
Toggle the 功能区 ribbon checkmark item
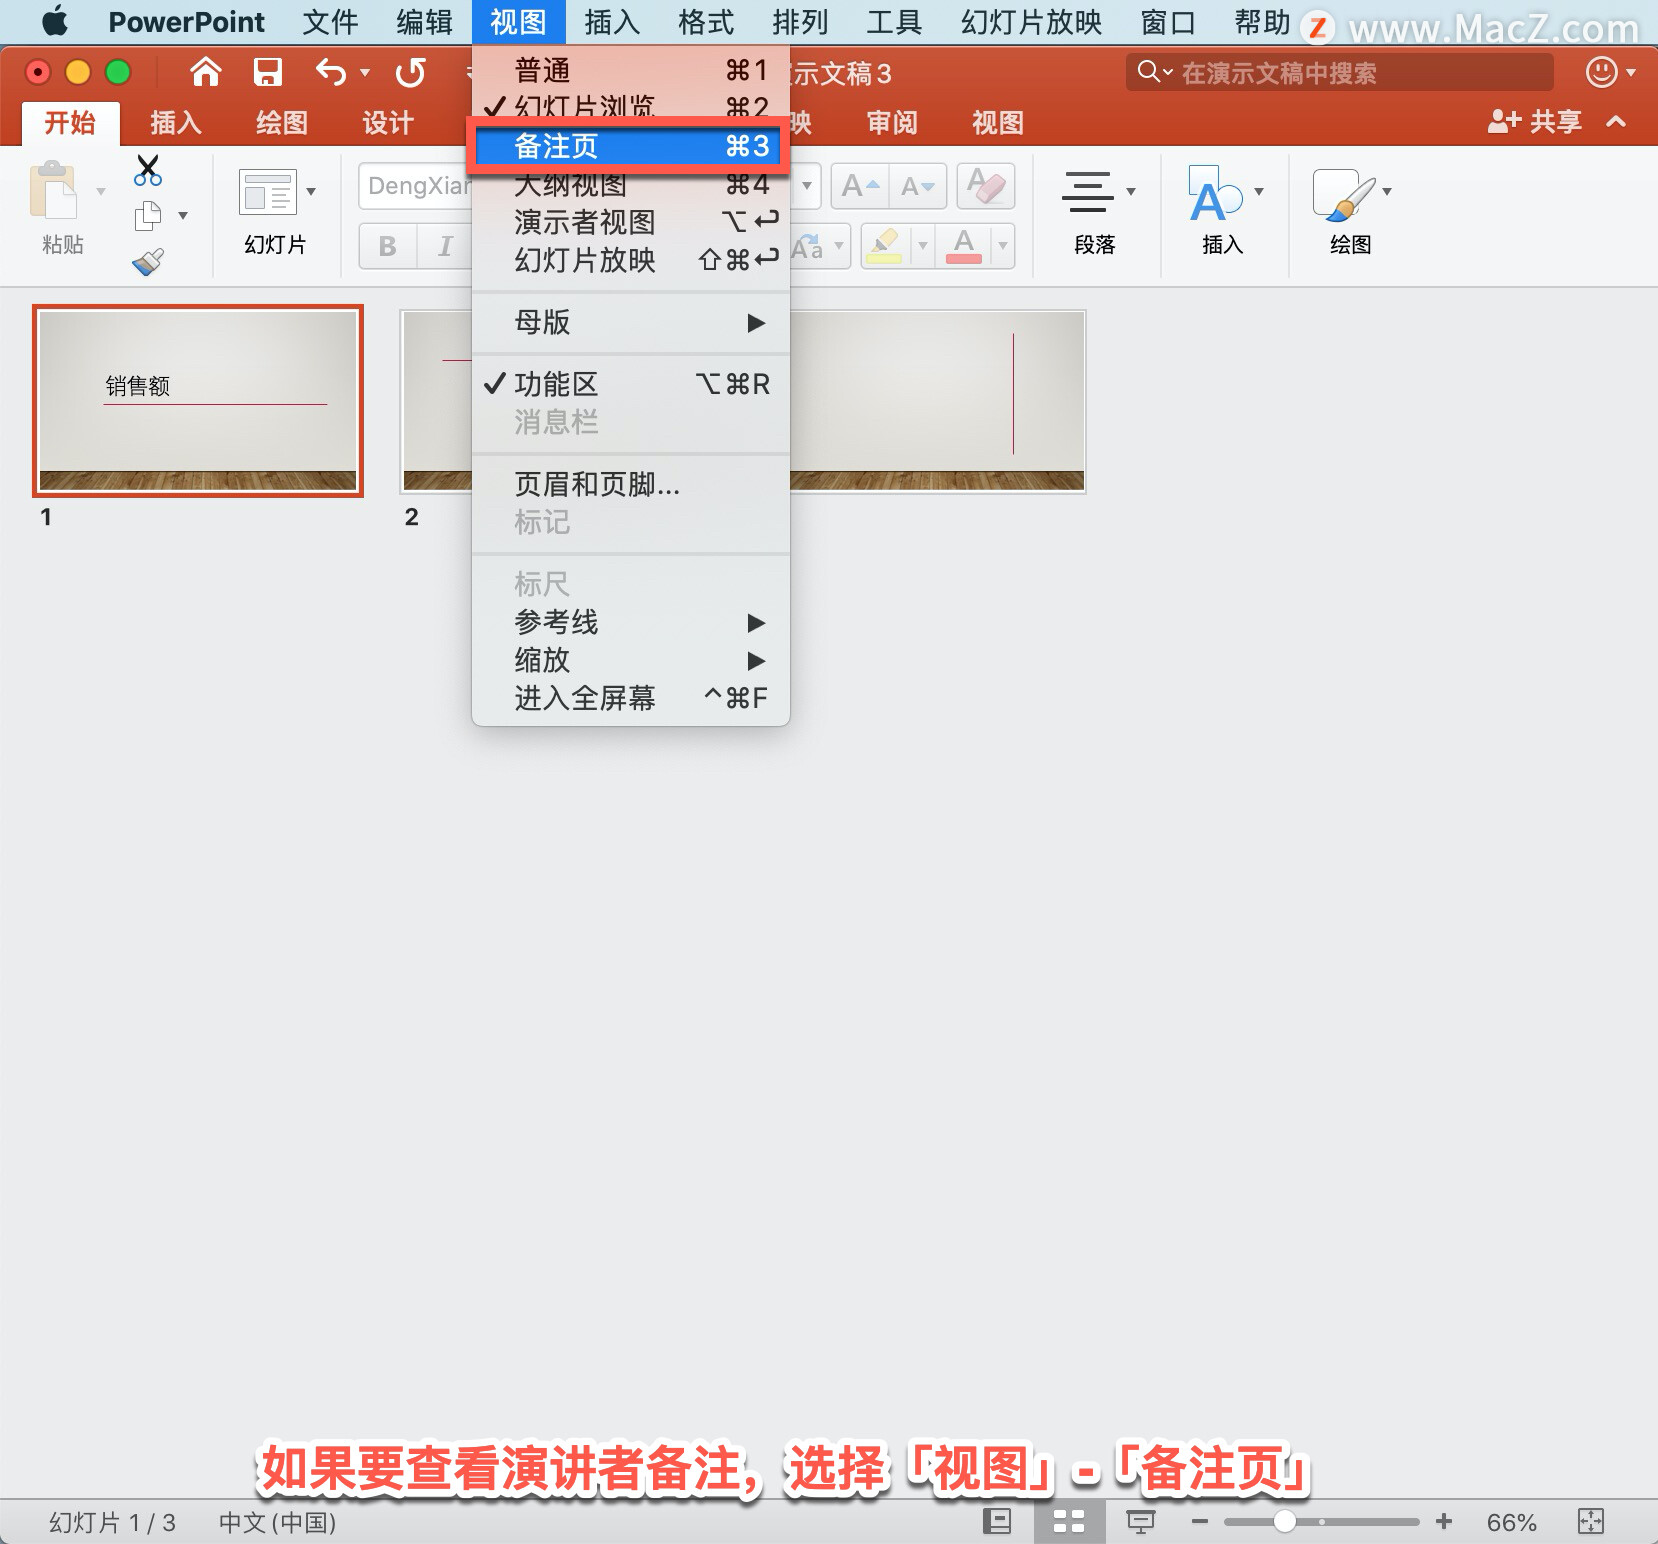pyautogui.click(x=630, y=384)
